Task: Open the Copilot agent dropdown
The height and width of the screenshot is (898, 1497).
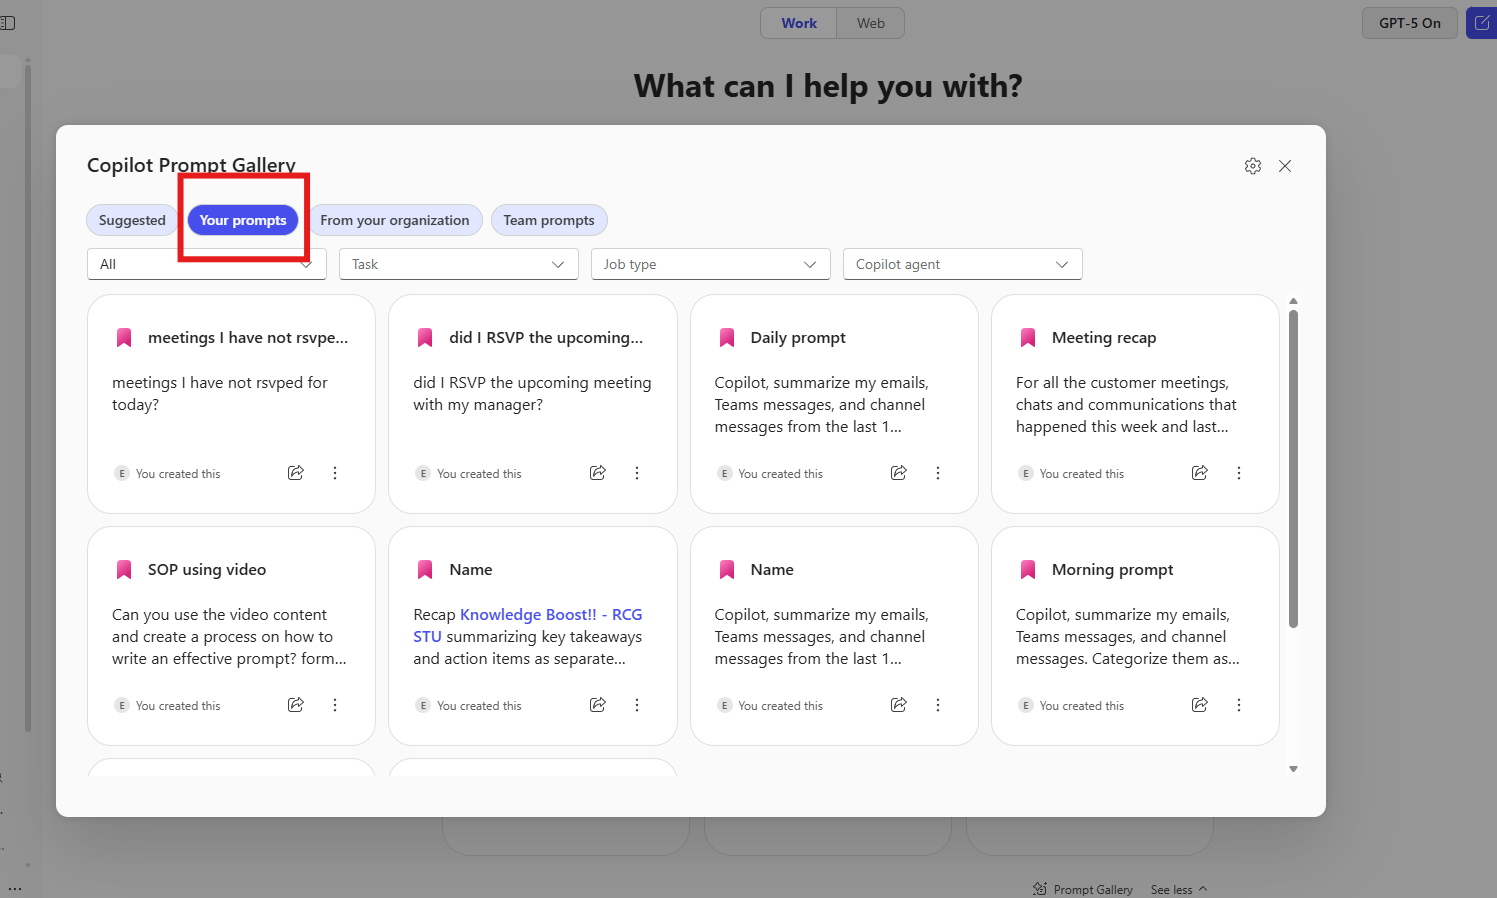Action: click(x=962, y=263)
